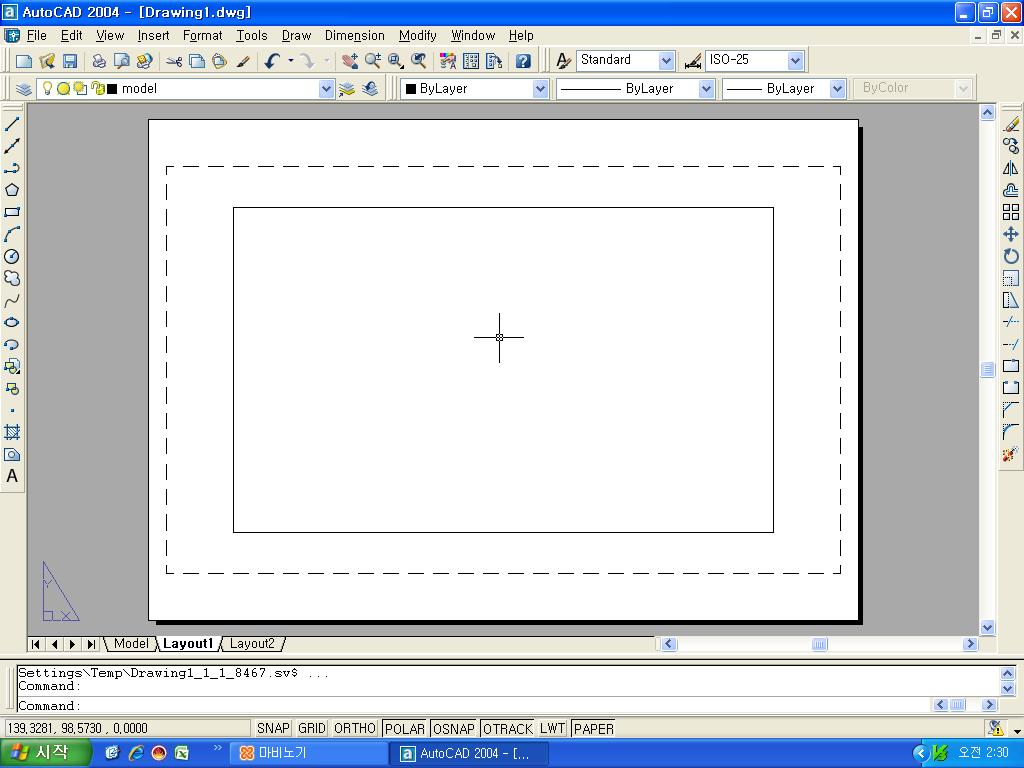This screenshot has height=768, width=1024.
Task: Click the horizontal scrollbar thumb of drawing area
Action: [819, 645]
